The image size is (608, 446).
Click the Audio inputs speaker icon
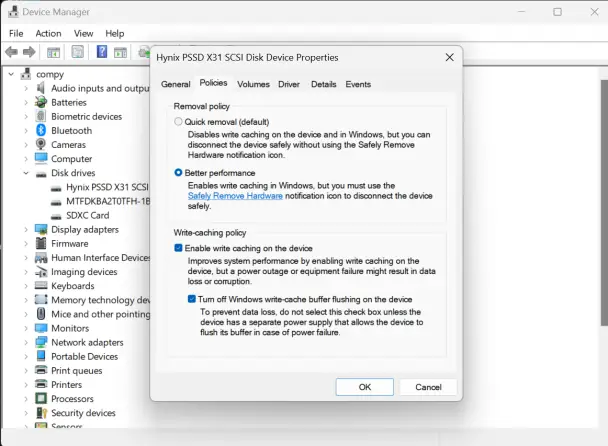pos(41,88)
